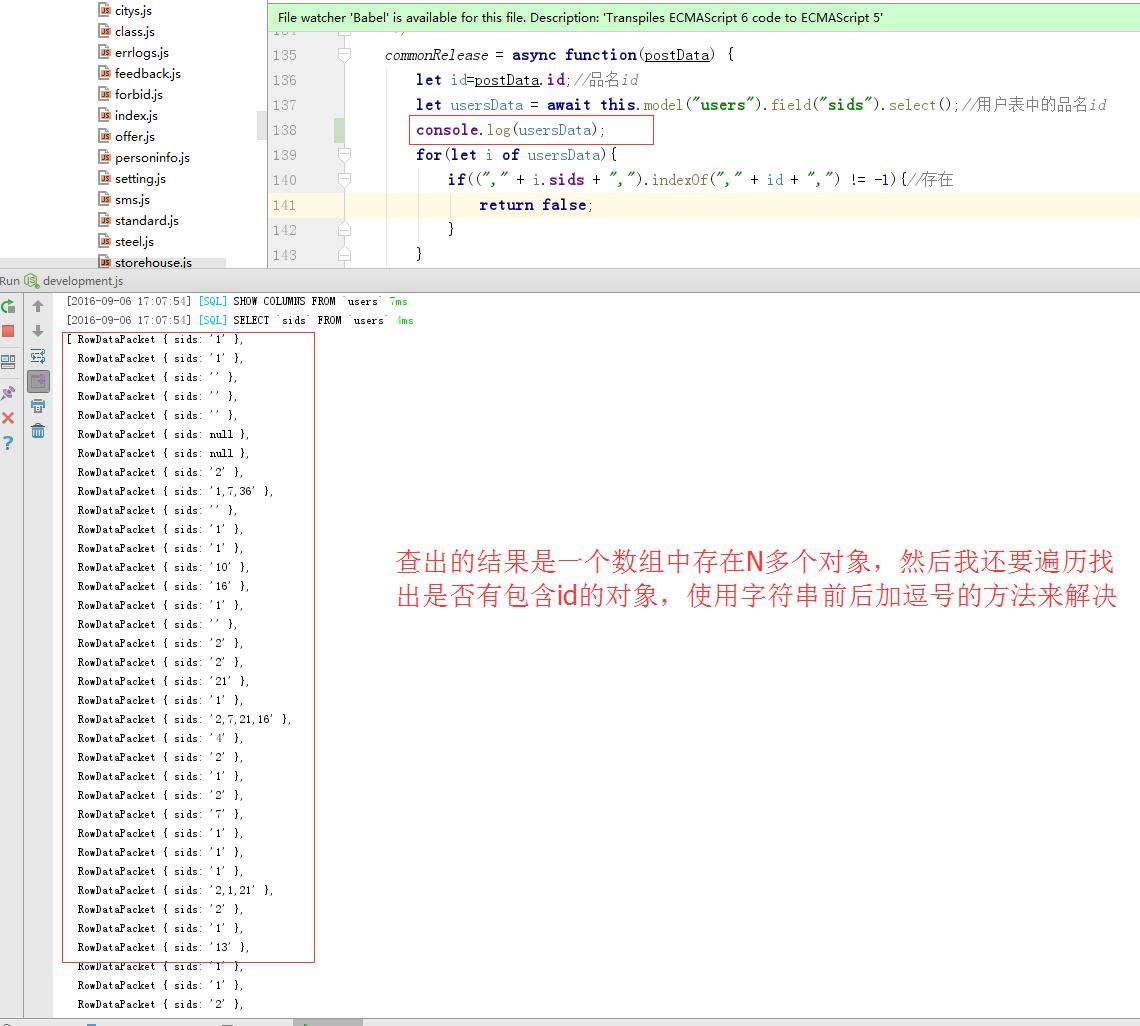
Task: Click the console row with sids '10'
Action: tap(163, 567)
